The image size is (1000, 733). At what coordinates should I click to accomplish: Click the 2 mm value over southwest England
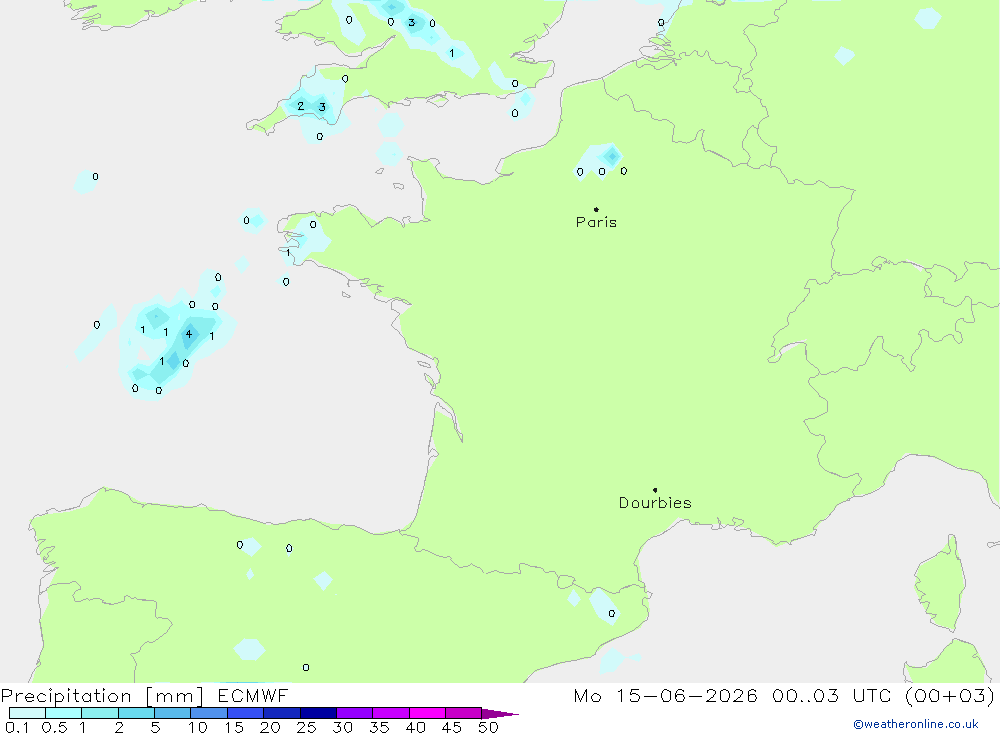(x=300, y=106)
